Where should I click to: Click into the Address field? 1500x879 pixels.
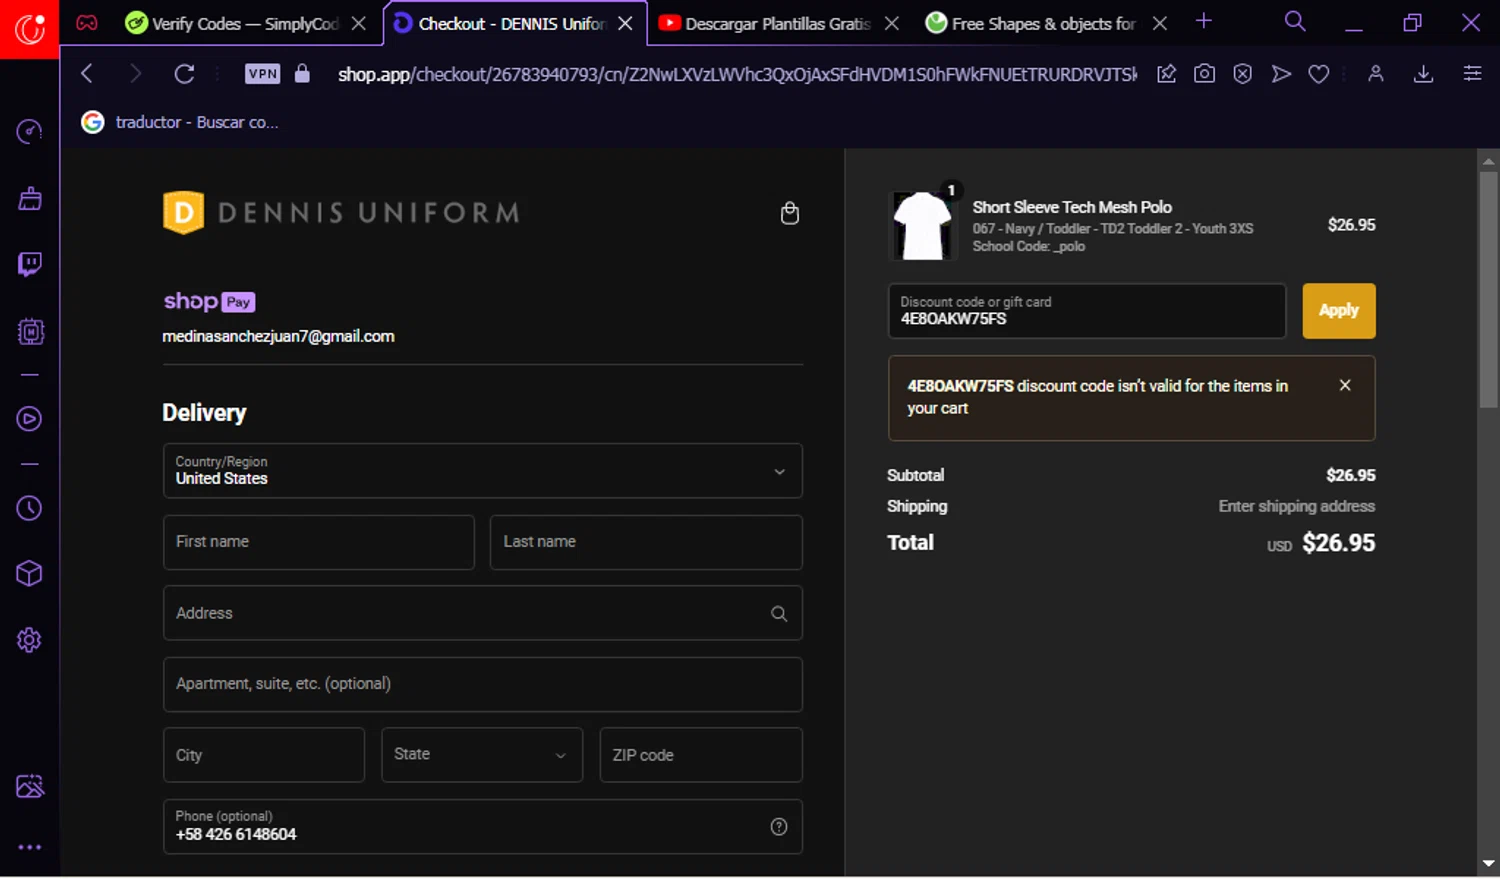pyautogui.click(x=482, y=613)
